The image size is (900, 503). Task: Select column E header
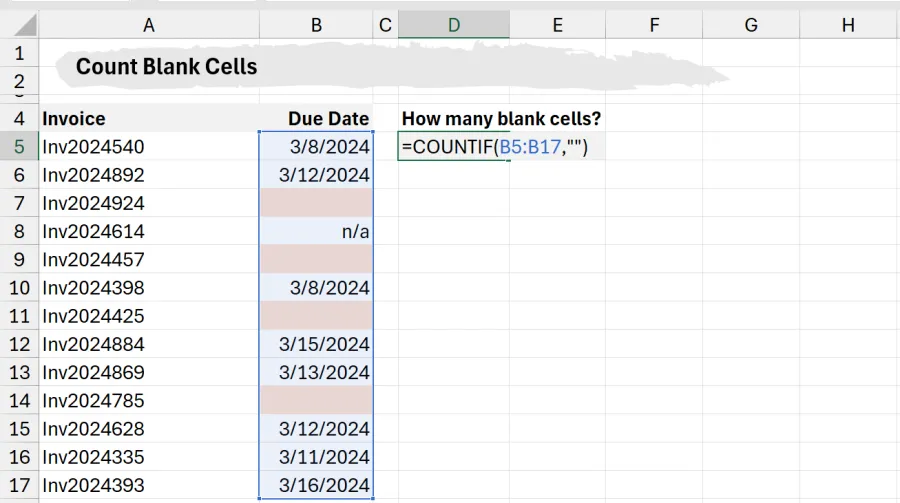click(557, 25)
